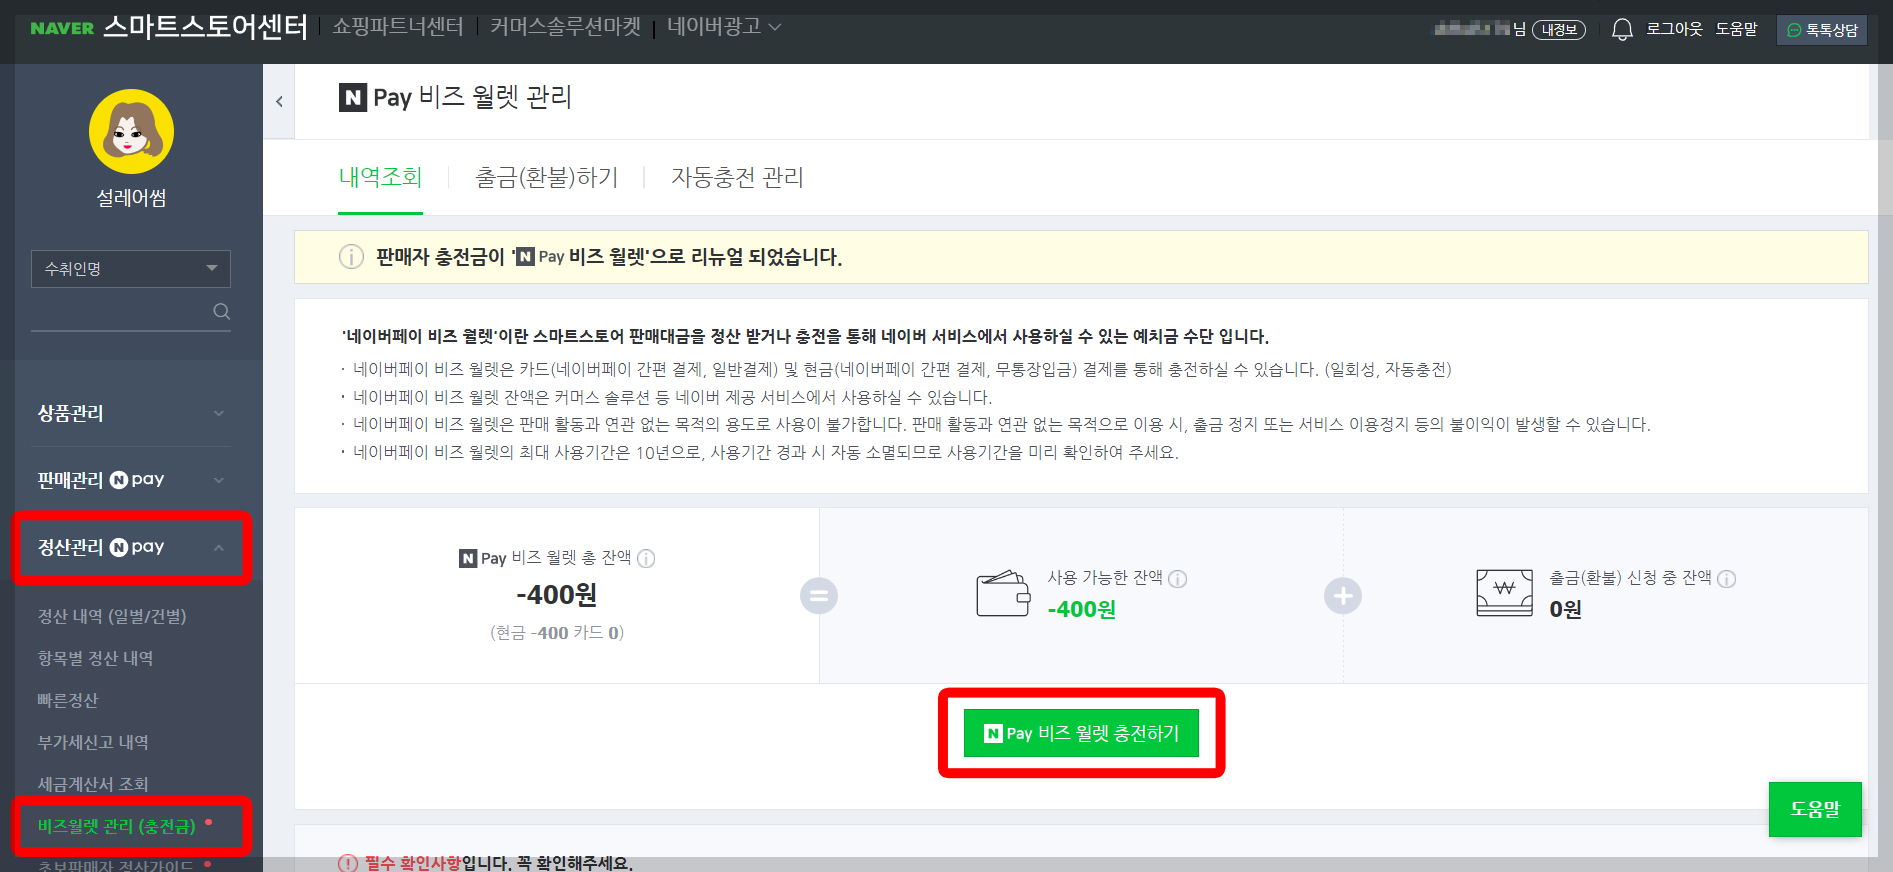
Task: Expand the 상품관리 menu
Action: tap(131, 413)
